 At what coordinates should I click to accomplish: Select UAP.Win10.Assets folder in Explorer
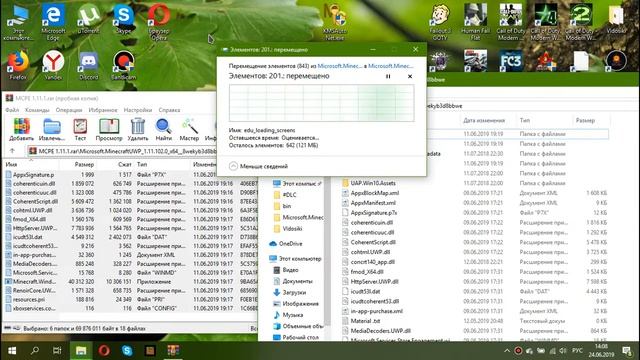[x=373, y=183]
